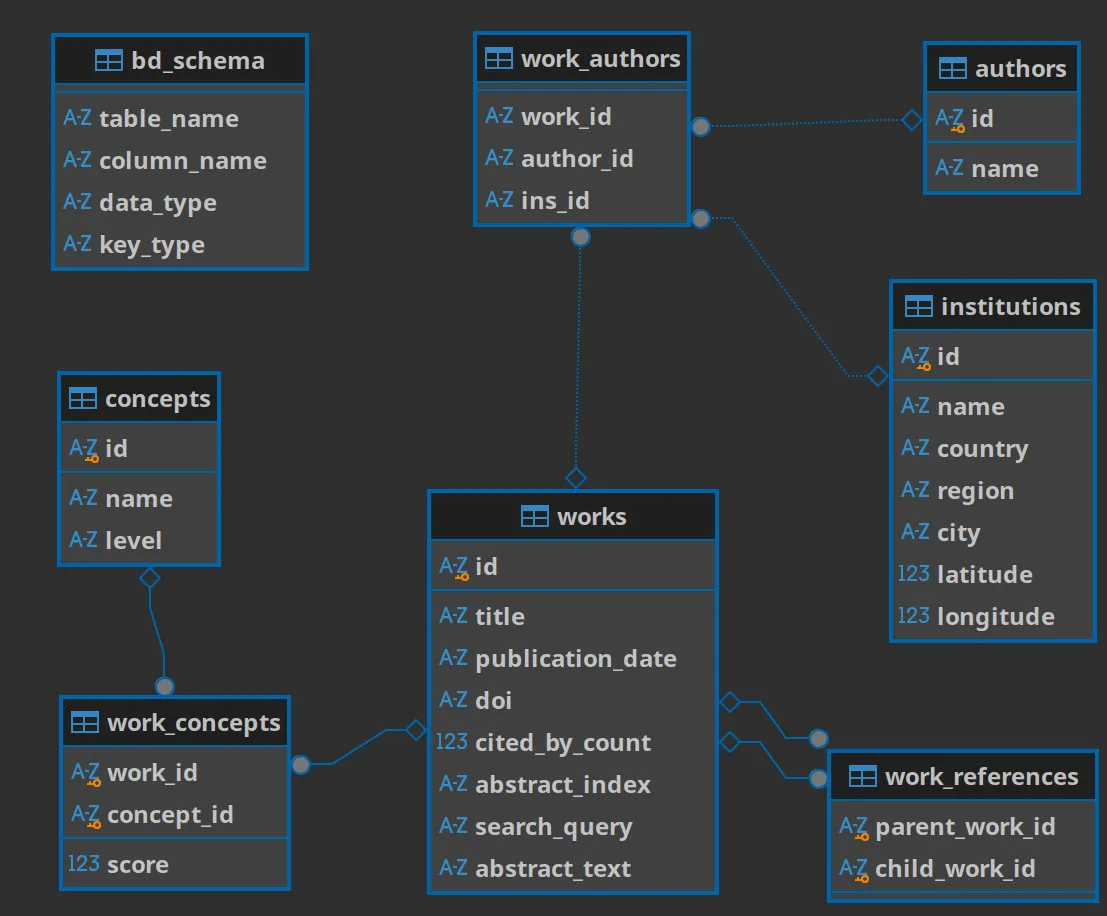1107x916 pixels.
Task: Select the work_authors table title
Action: coord(601,59)
